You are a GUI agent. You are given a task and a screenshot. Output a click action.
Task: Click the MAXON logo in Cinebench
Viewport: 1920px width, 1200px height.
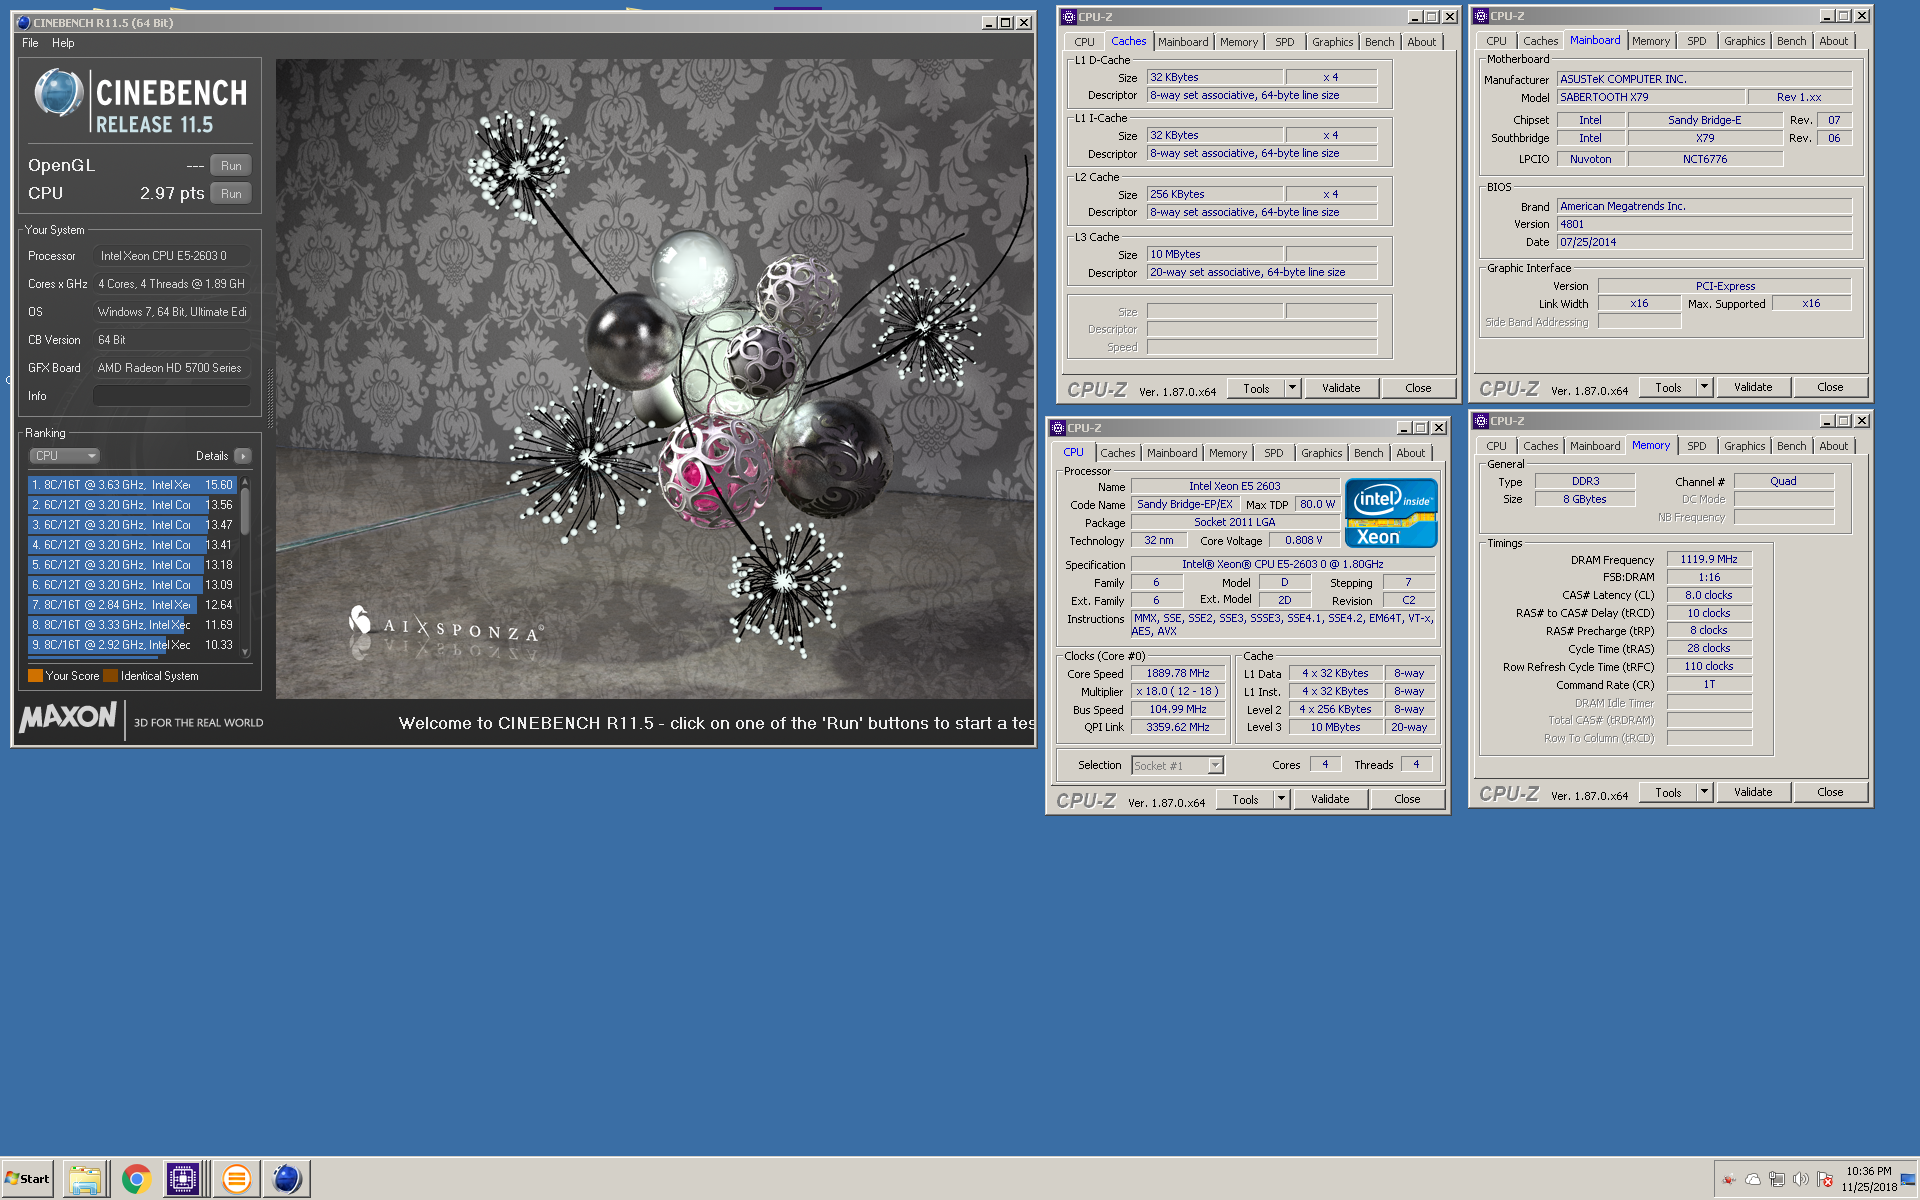(68, 717)
